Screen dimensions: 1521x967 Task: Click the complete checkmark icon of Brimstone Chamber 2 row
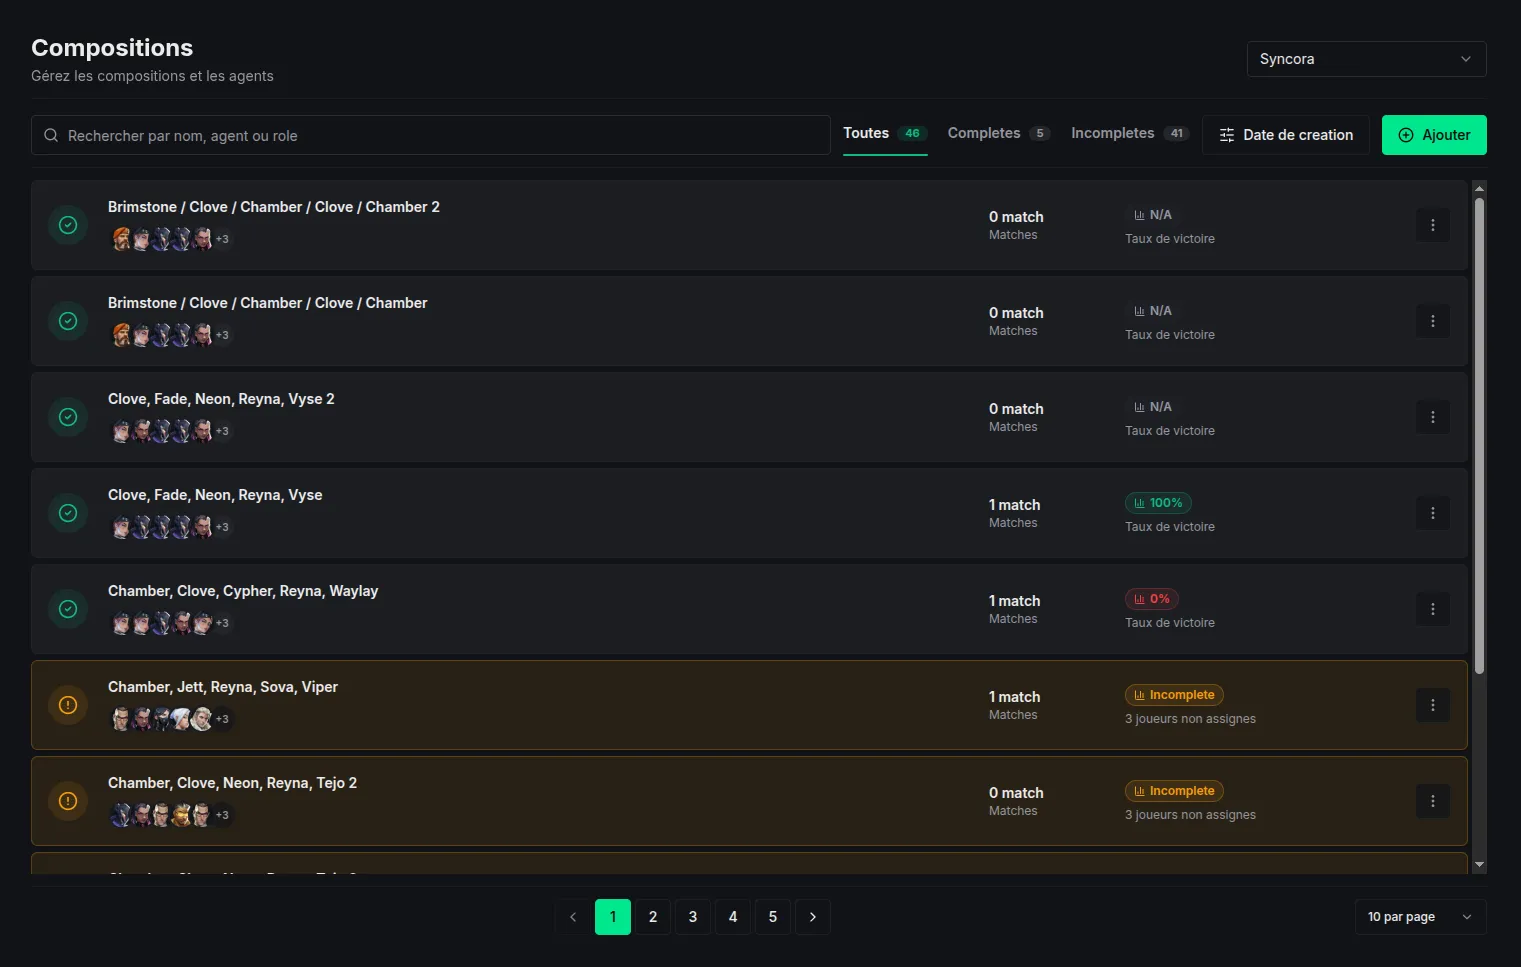coord(68,225)
